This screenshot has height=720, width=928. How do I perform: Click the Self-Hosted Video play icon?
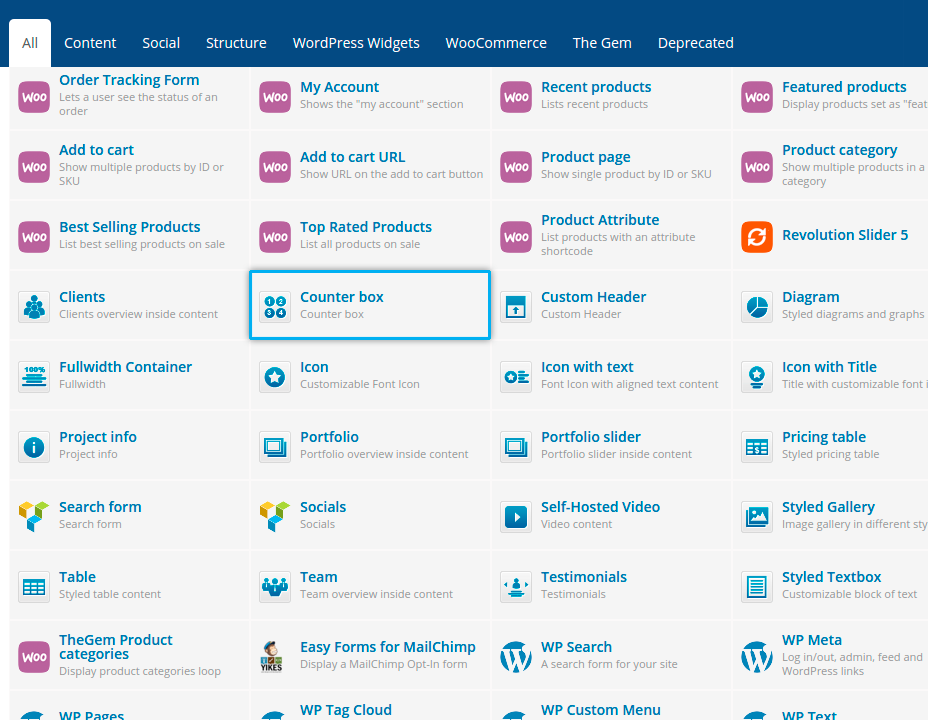point(516,517)
